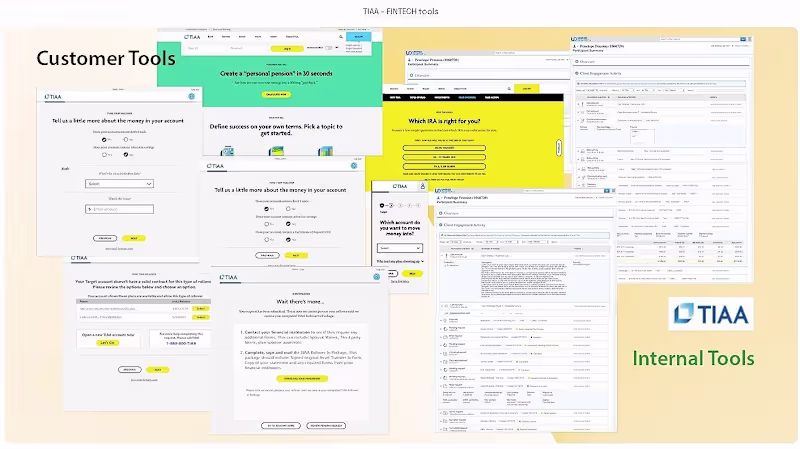
Task: Click Next button in middle three-question form
Action: (296, 255)
